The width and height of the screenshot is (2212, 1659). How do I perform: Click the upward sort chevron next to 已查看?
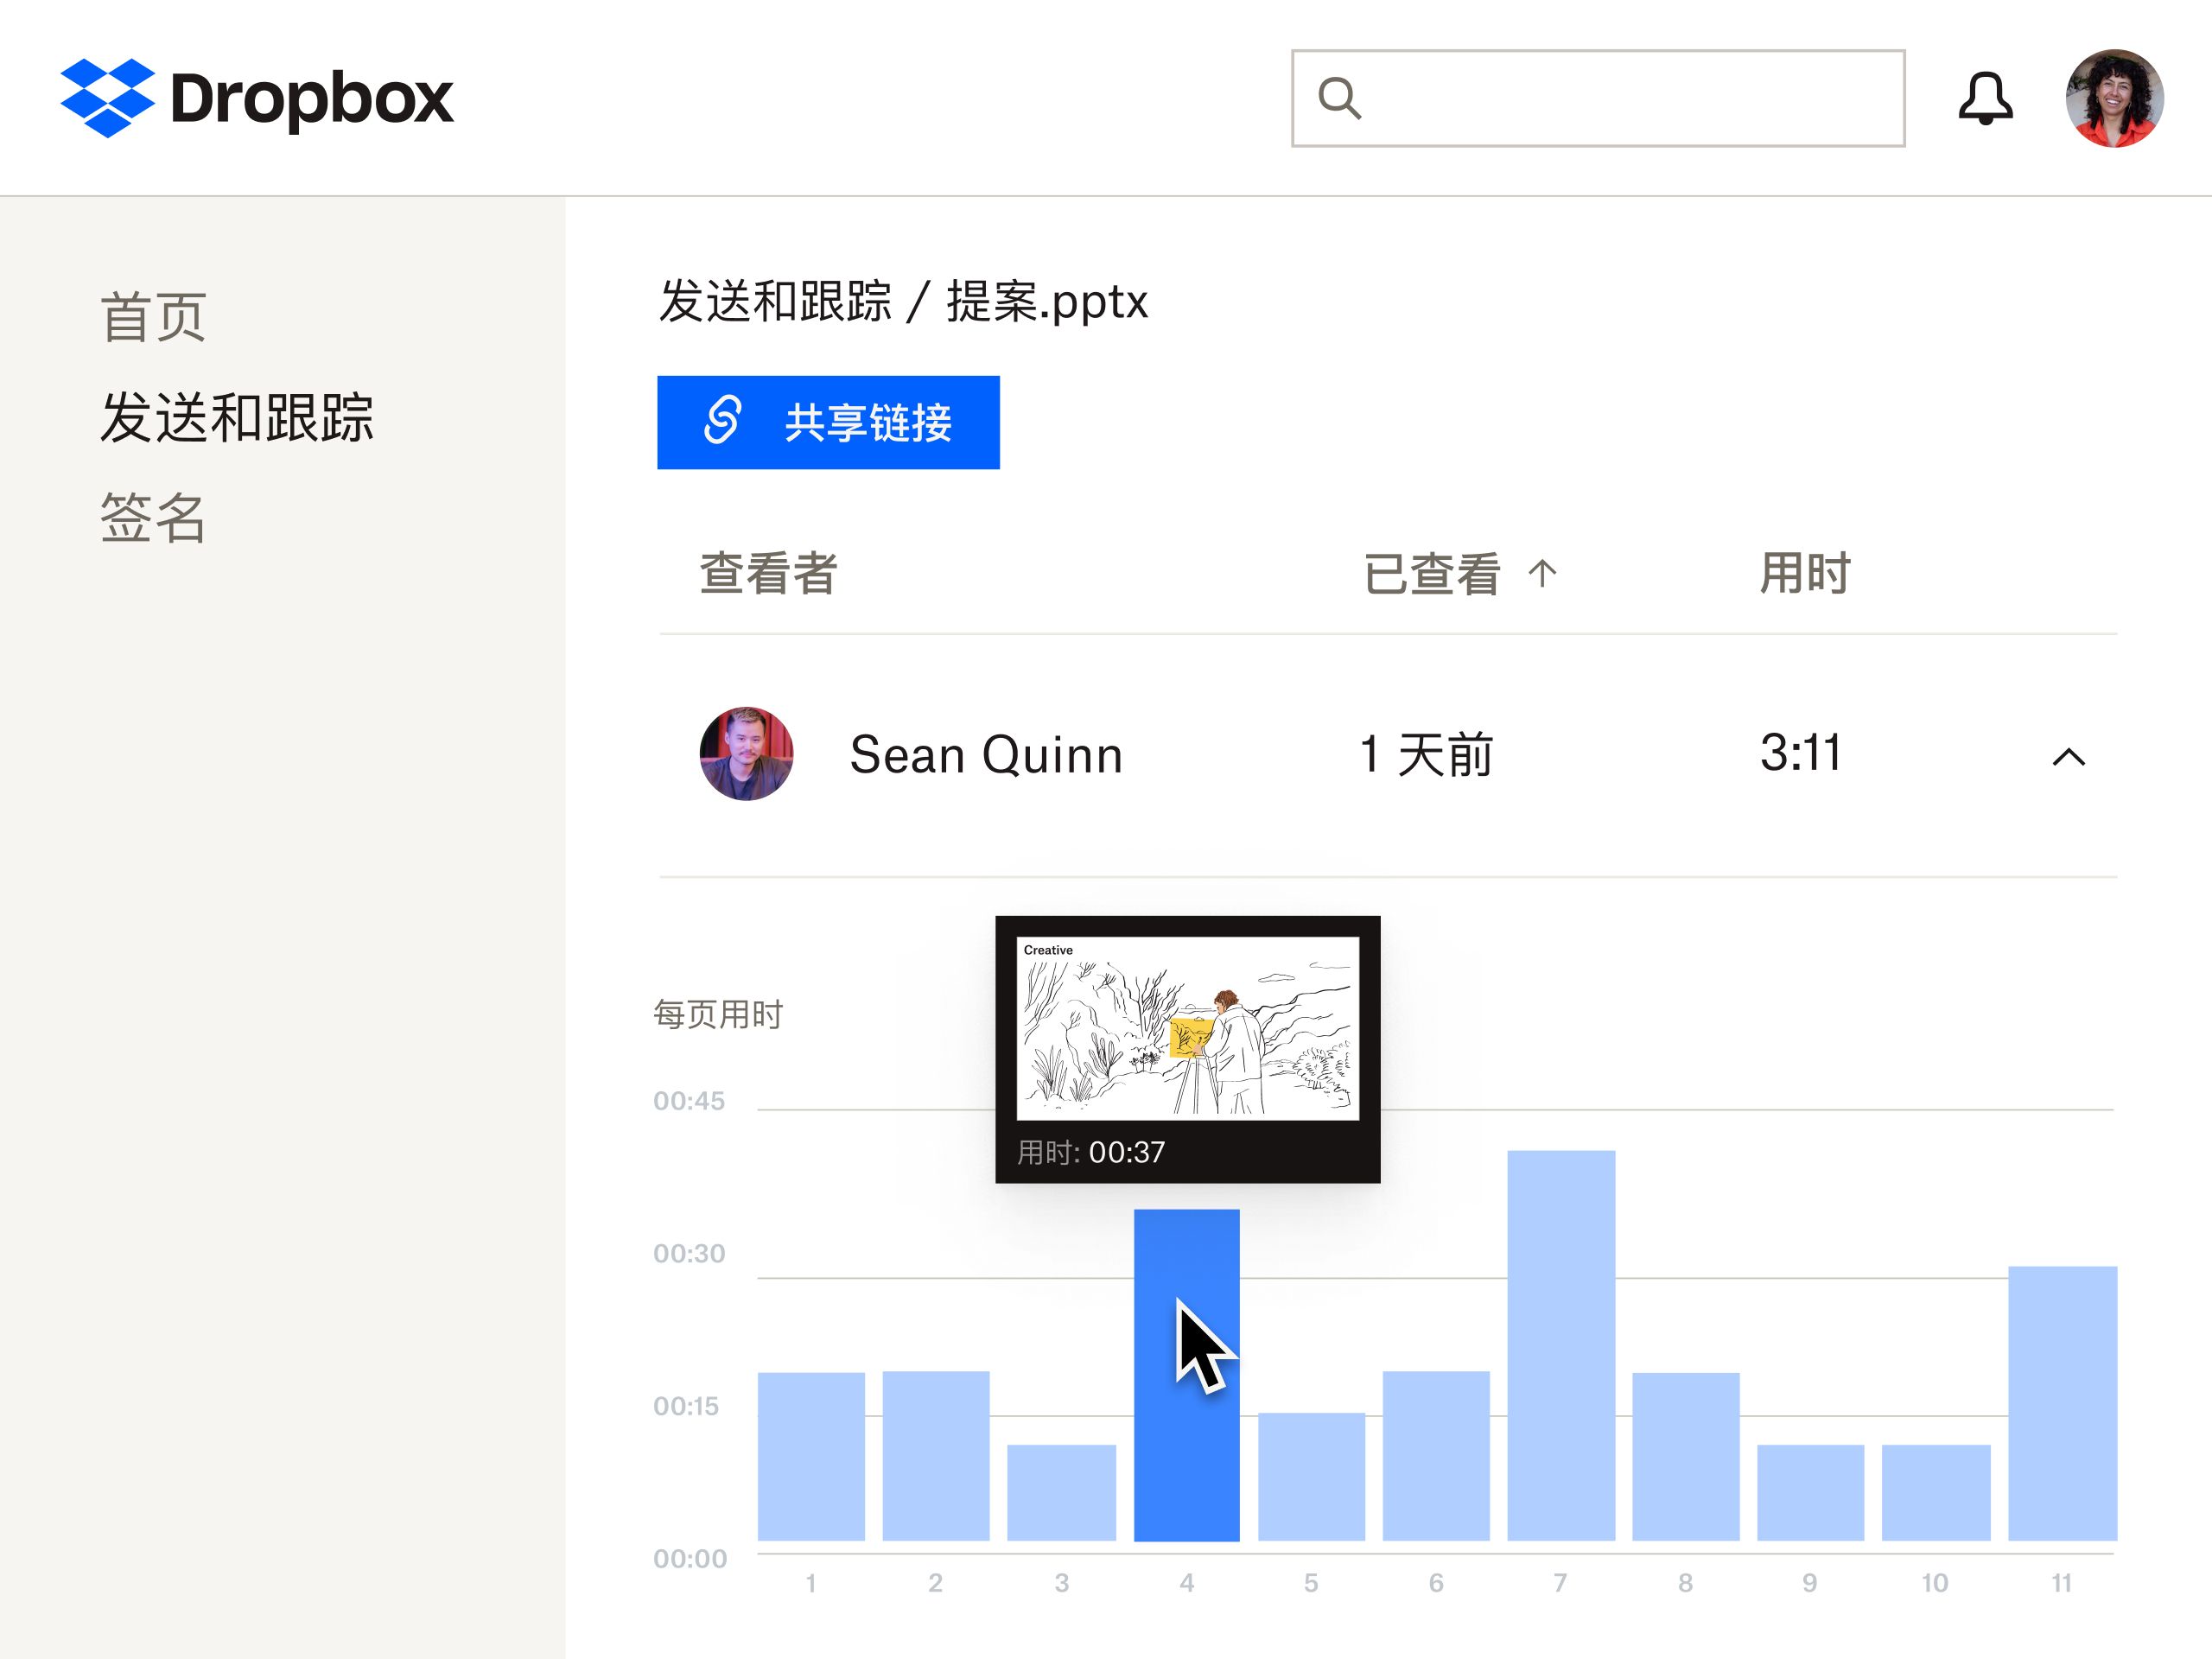point(1543,573)
